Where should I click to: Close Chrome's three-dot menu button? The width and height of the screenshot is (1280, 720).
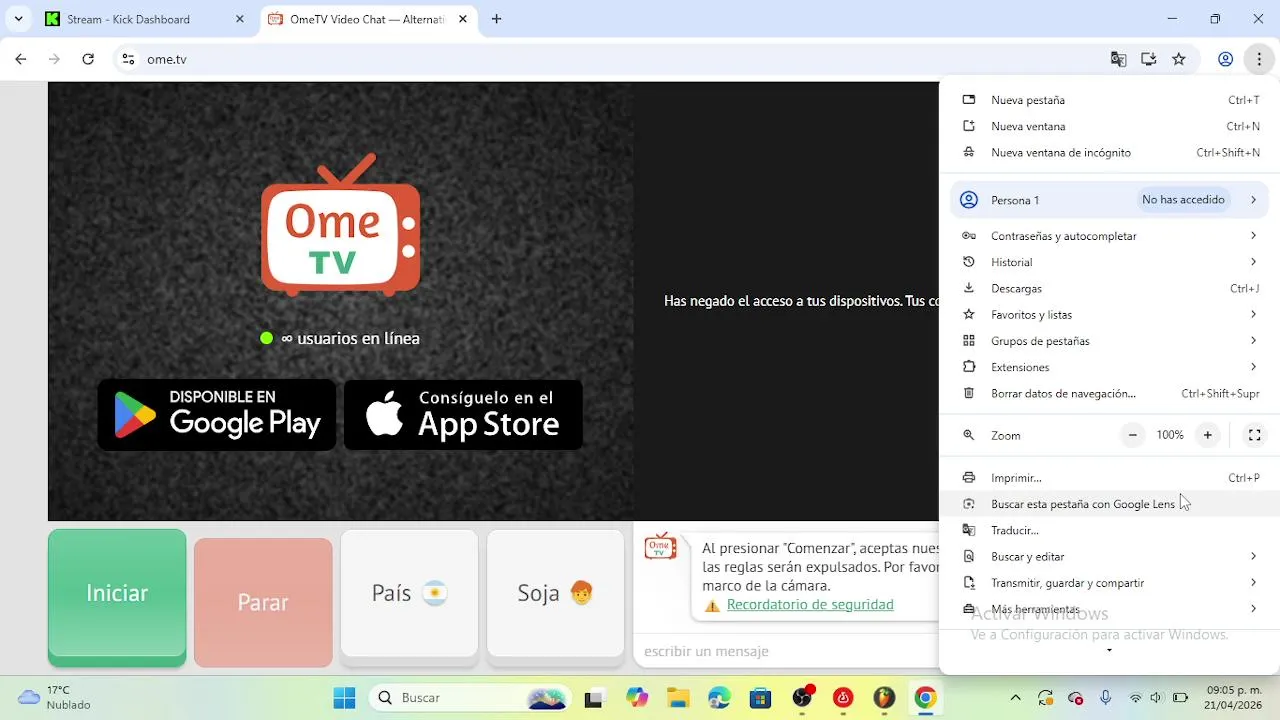click(1258, 59)
